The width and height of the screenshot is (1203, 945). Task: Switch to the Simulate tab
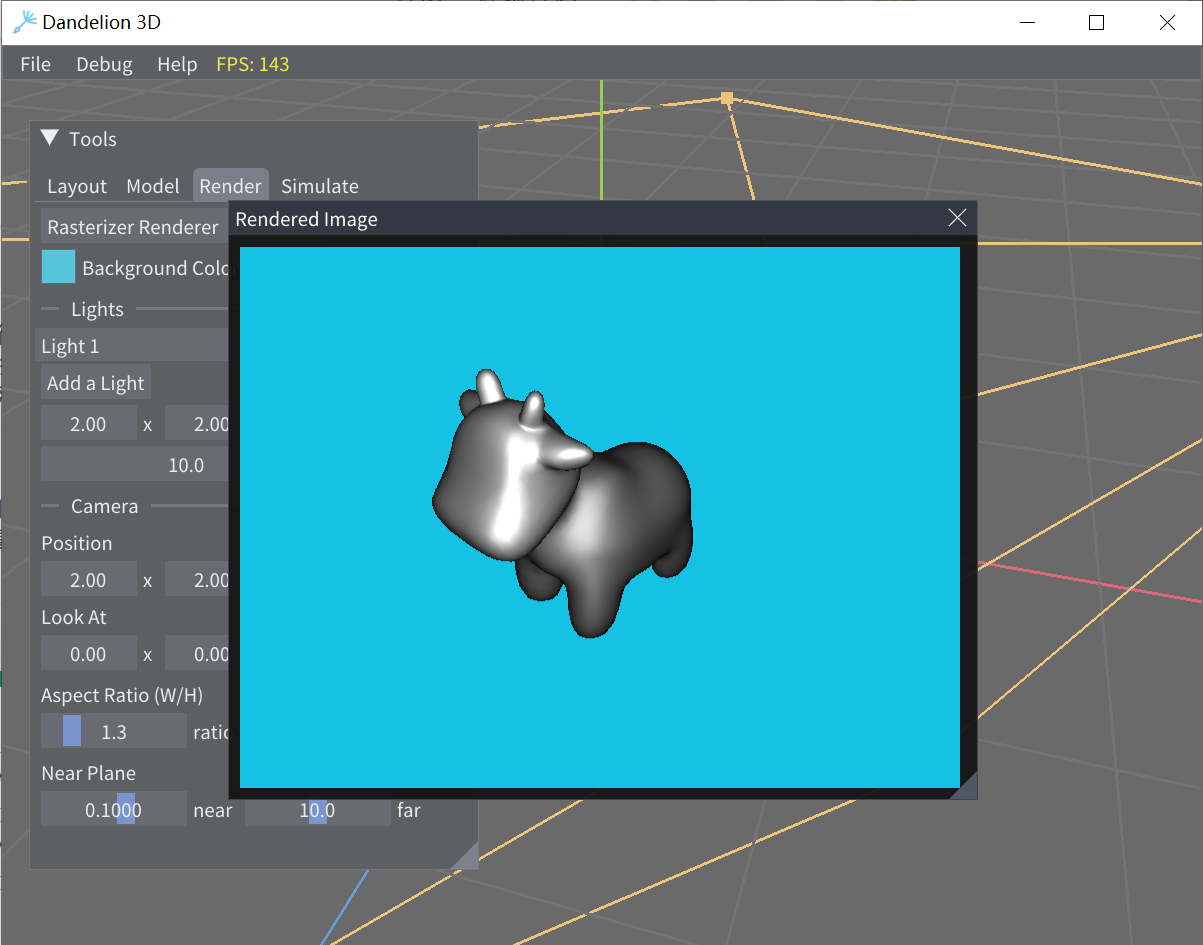click(319, 186)
